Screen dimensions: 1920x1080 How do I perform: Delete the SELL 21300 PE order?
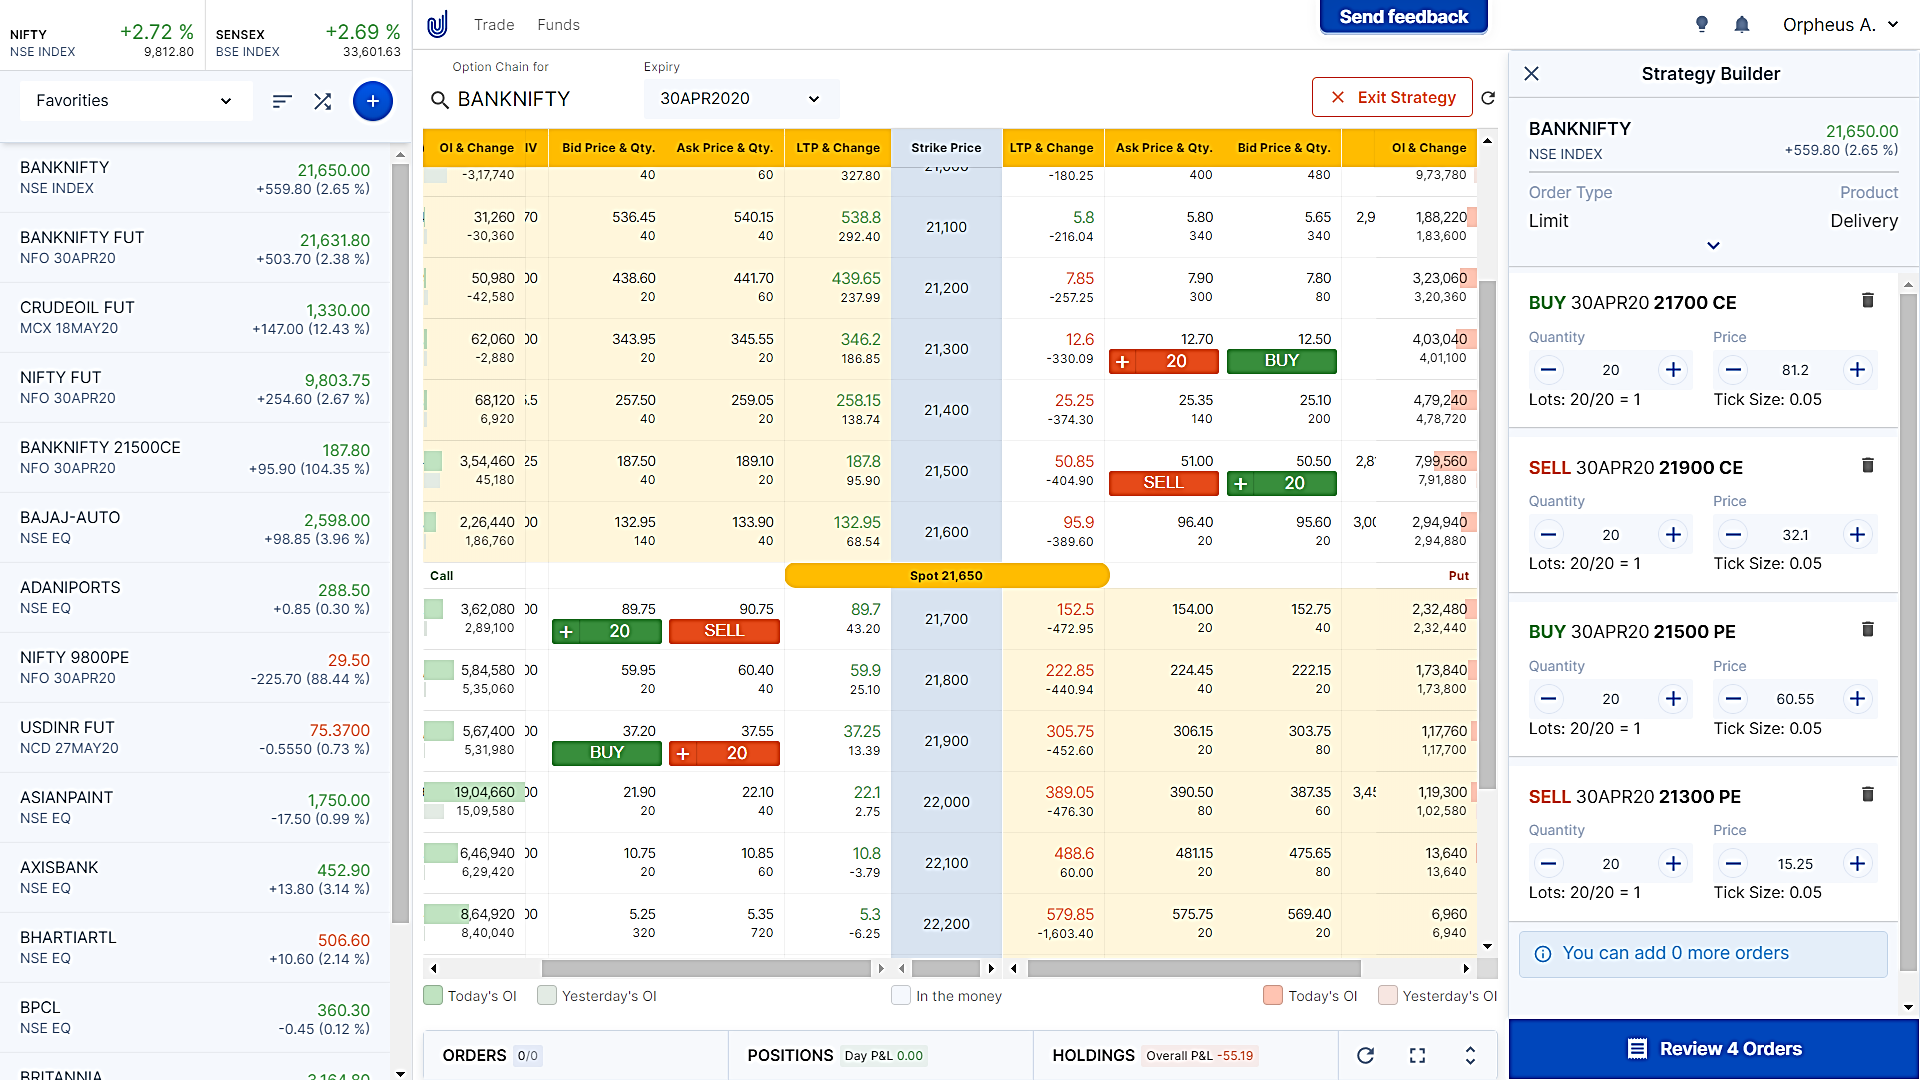tap(1867, 795)
